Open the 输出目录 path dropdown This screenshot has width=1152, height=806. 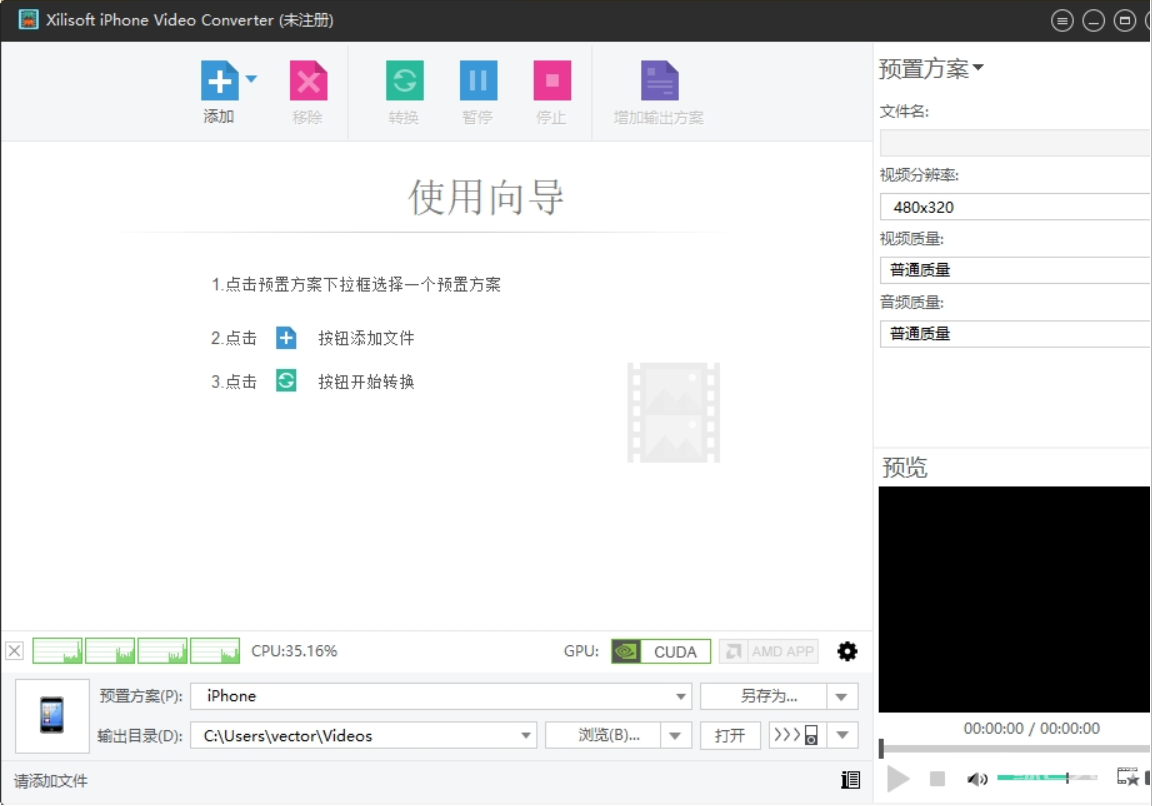coord(364,735)
